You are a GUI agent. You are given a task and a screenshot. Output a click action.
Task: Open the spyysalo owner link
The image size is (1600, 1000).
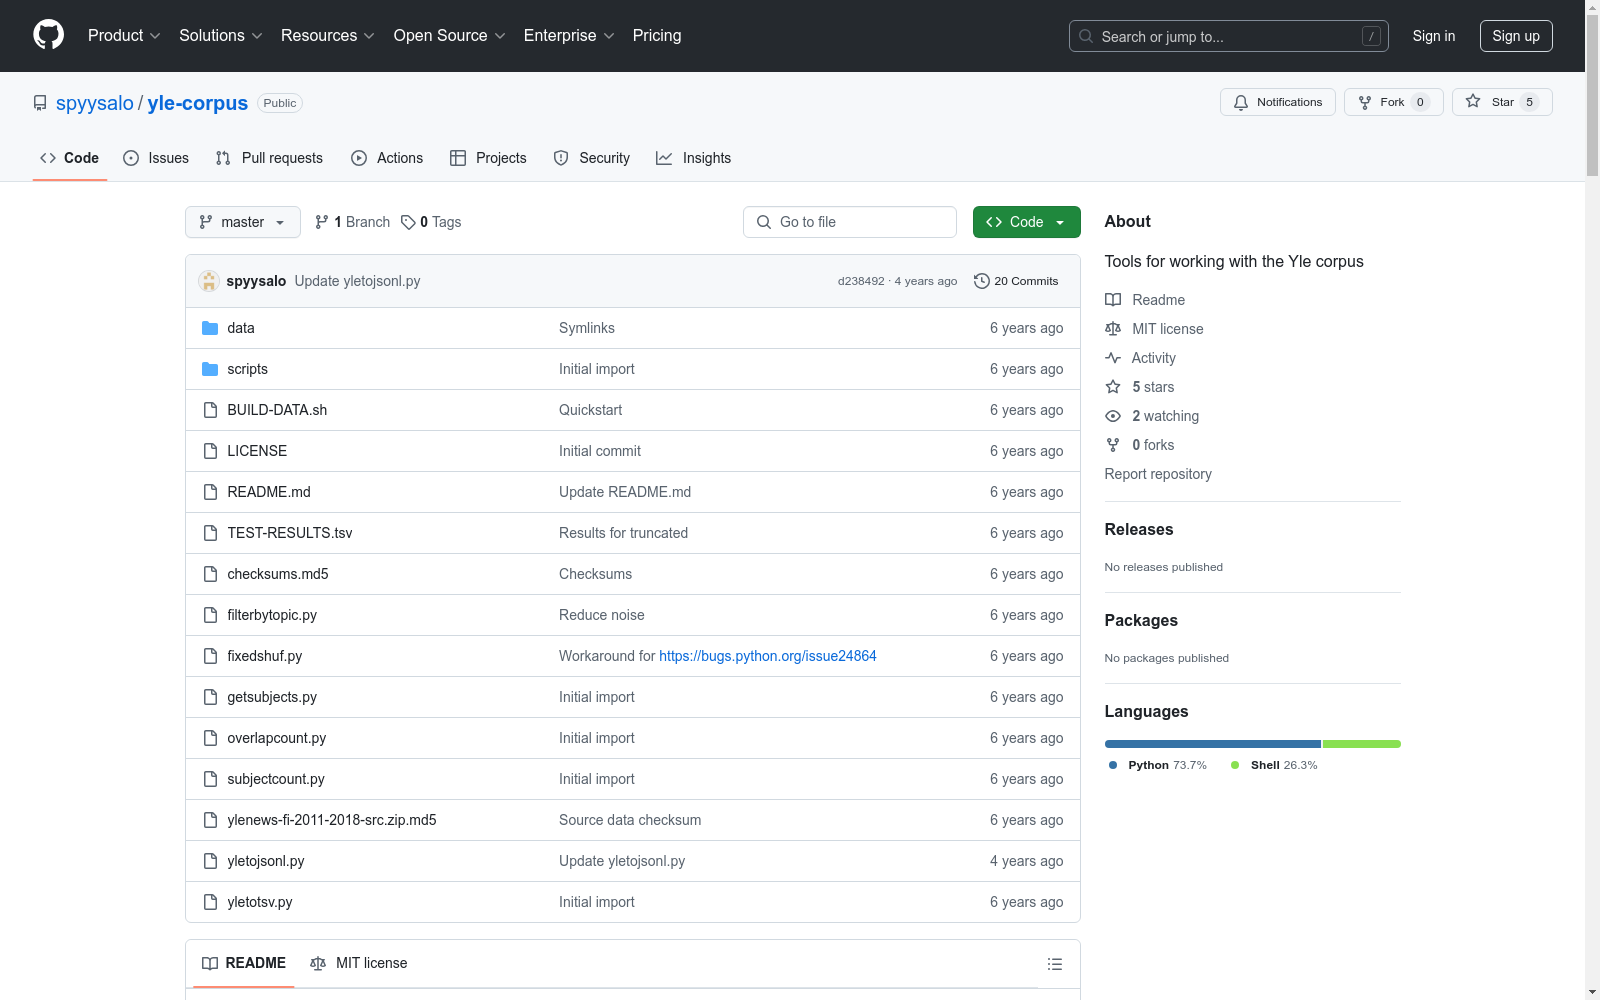[x=95, y=103]
